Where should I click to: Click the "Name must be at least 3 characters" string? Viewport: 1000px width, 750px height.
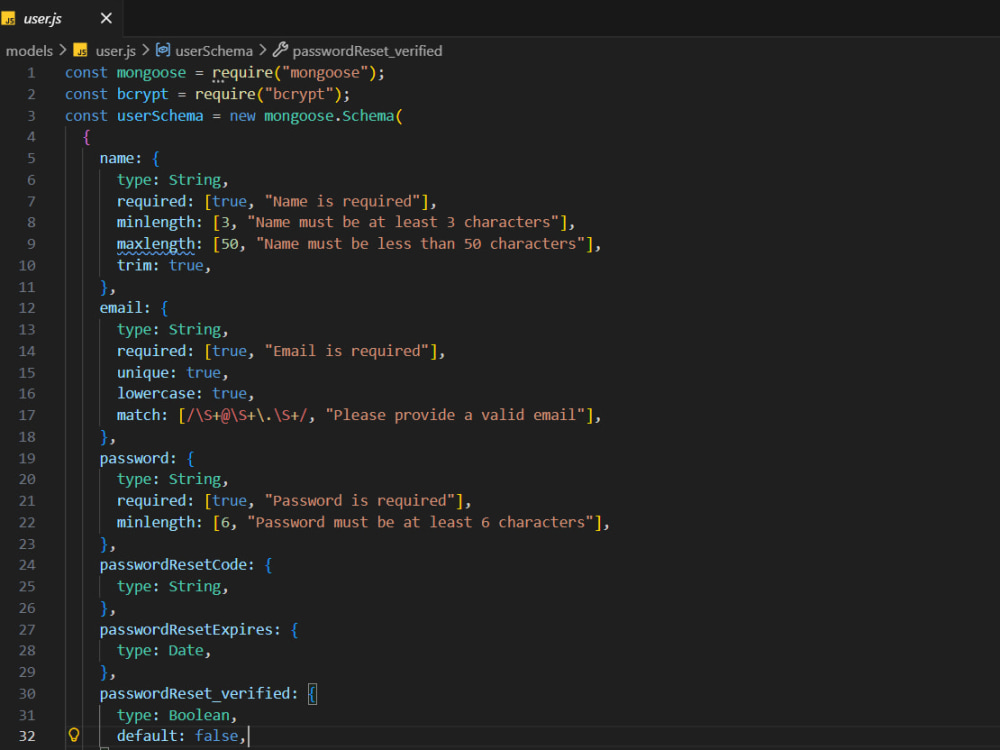[x=403, y=223]
